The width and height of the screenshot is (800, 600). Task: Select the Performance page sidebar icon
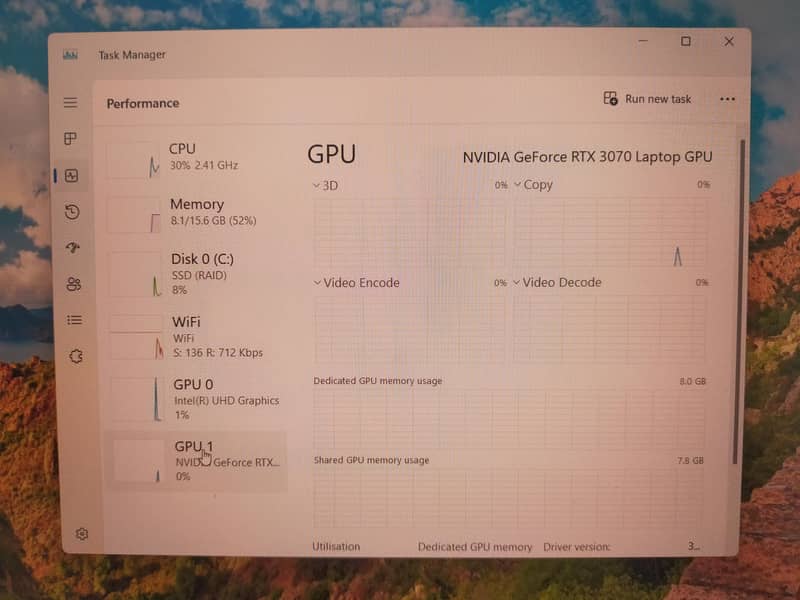click(71, 176)
